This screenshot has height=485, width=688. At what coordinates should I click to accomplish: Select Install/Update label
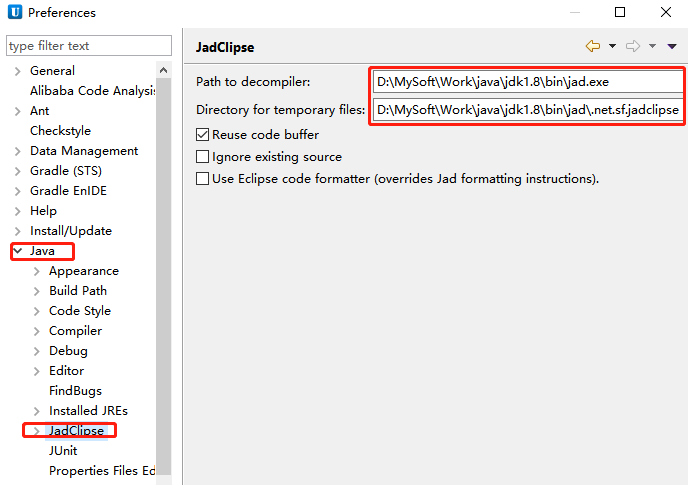click(x=71, y=231)
